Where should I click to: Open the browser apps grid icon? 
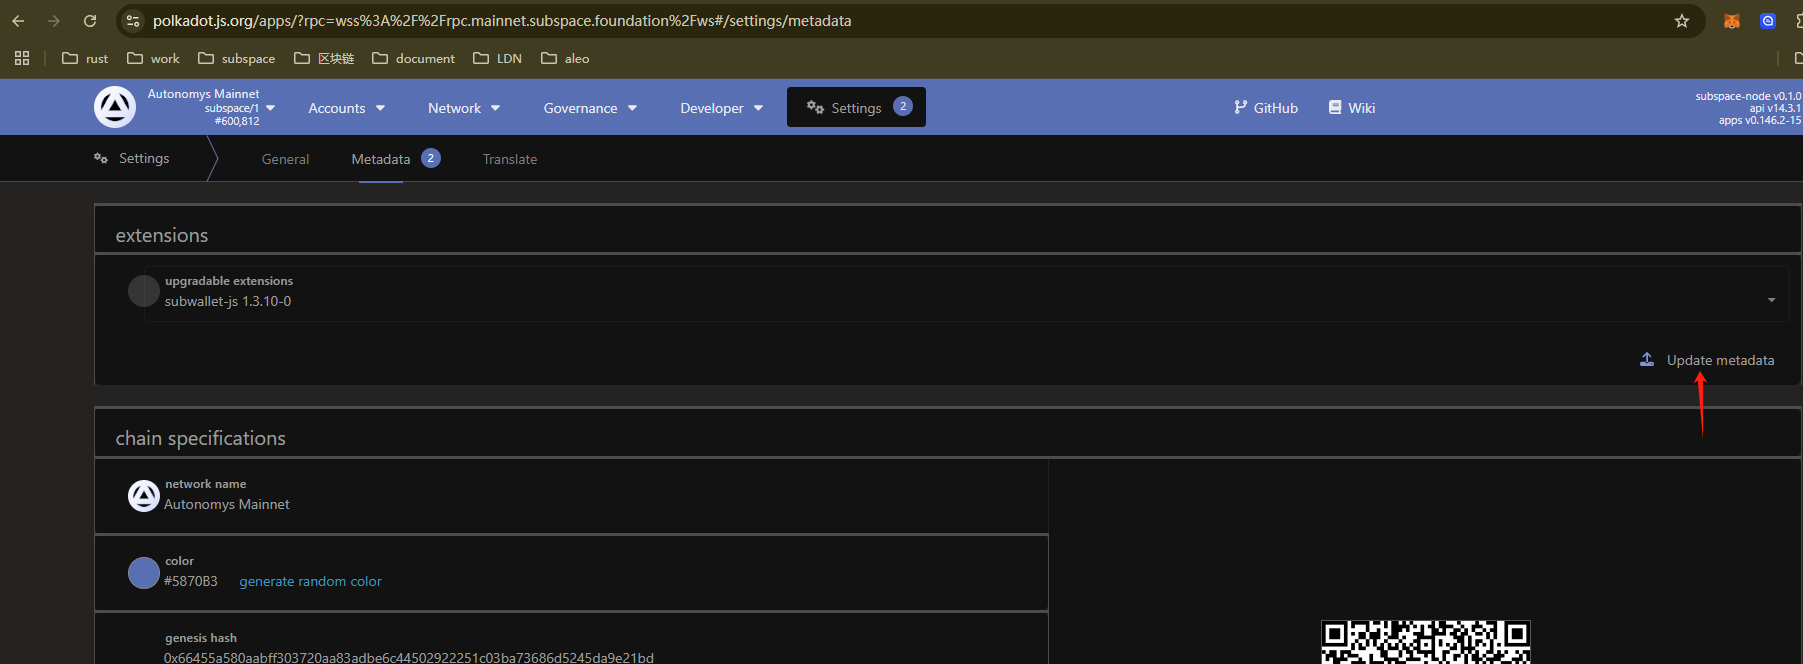click(22, 58)
